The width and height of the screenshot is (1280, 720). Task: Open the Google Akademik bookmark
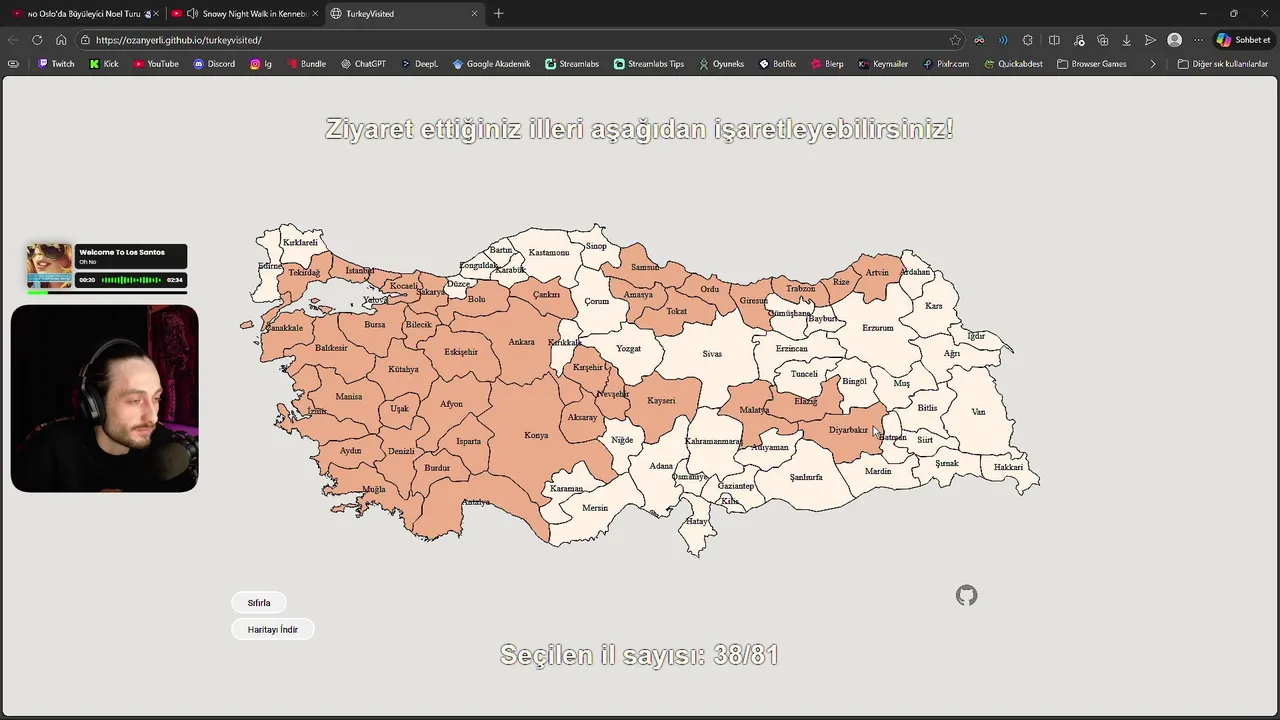pos(491,64)
